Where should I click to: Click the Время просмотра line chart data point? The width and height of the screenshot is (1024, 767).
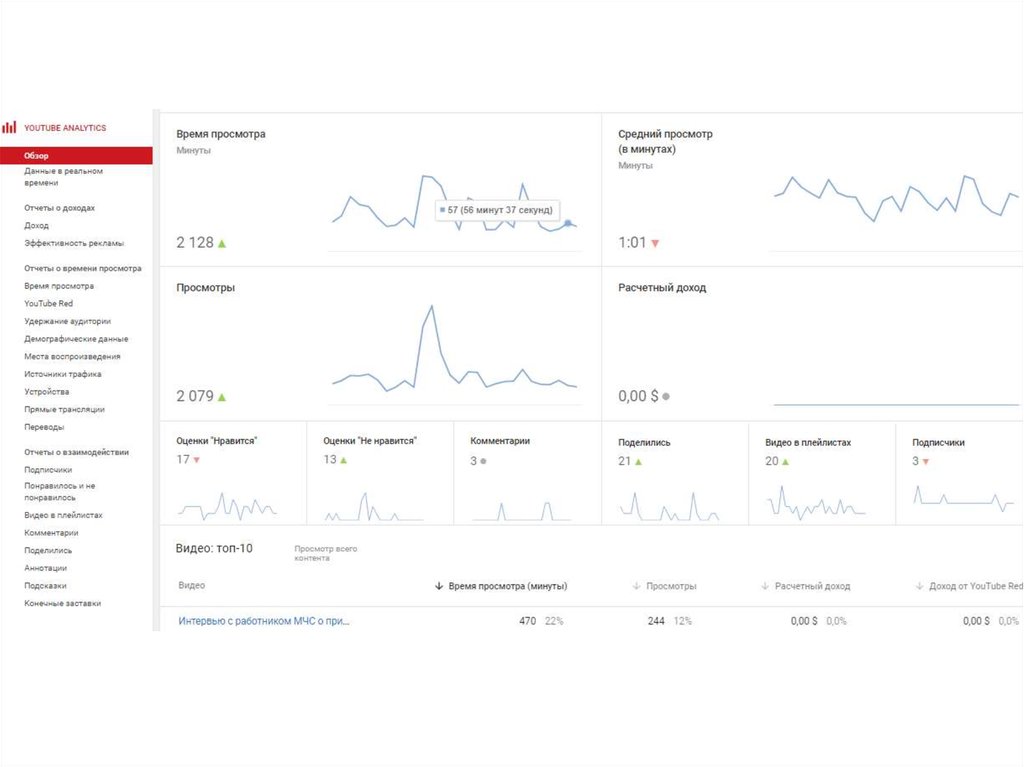tap(568, 223)
